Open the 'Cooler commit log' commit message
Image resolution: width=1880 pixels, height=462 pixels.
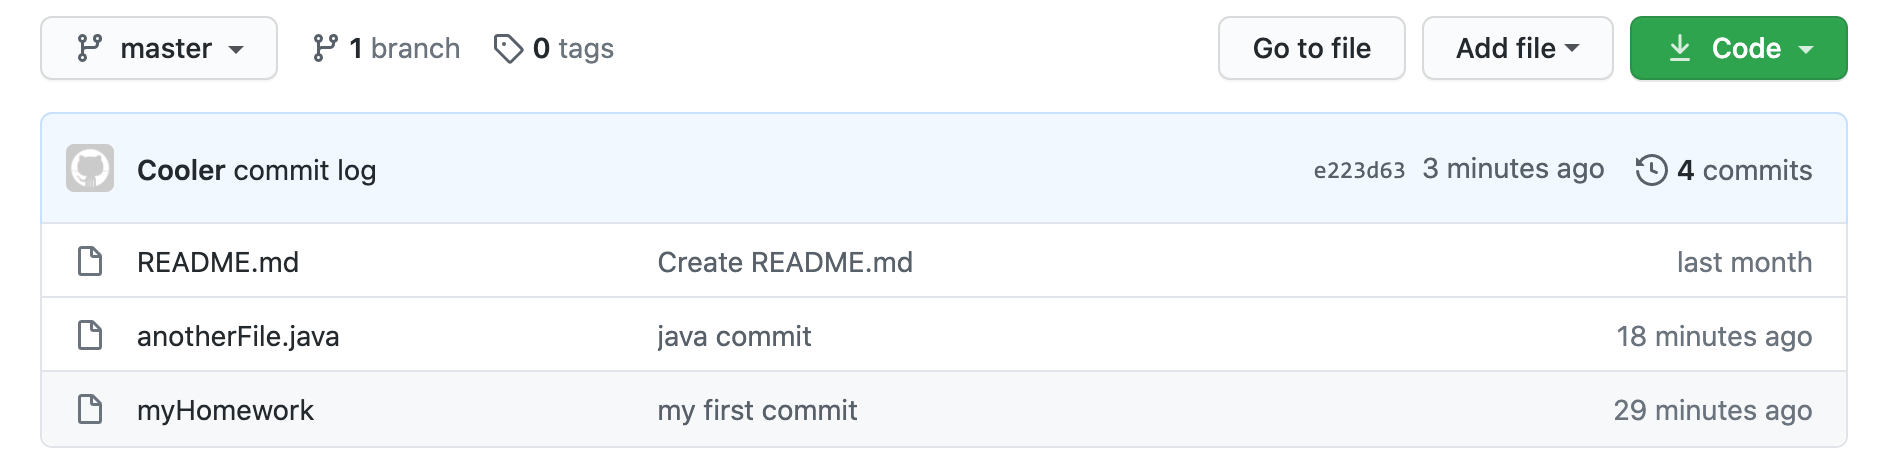click(256, 170)
